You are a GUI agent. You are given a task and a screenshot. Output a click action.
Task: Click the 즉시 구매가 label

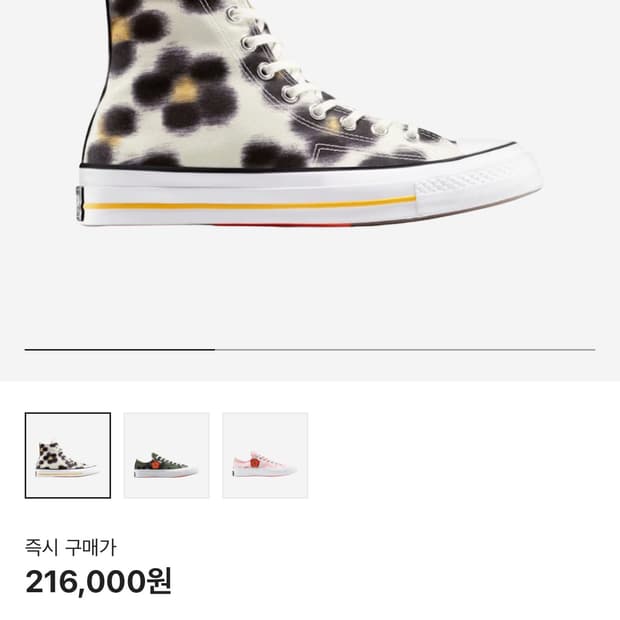[71, 547]
